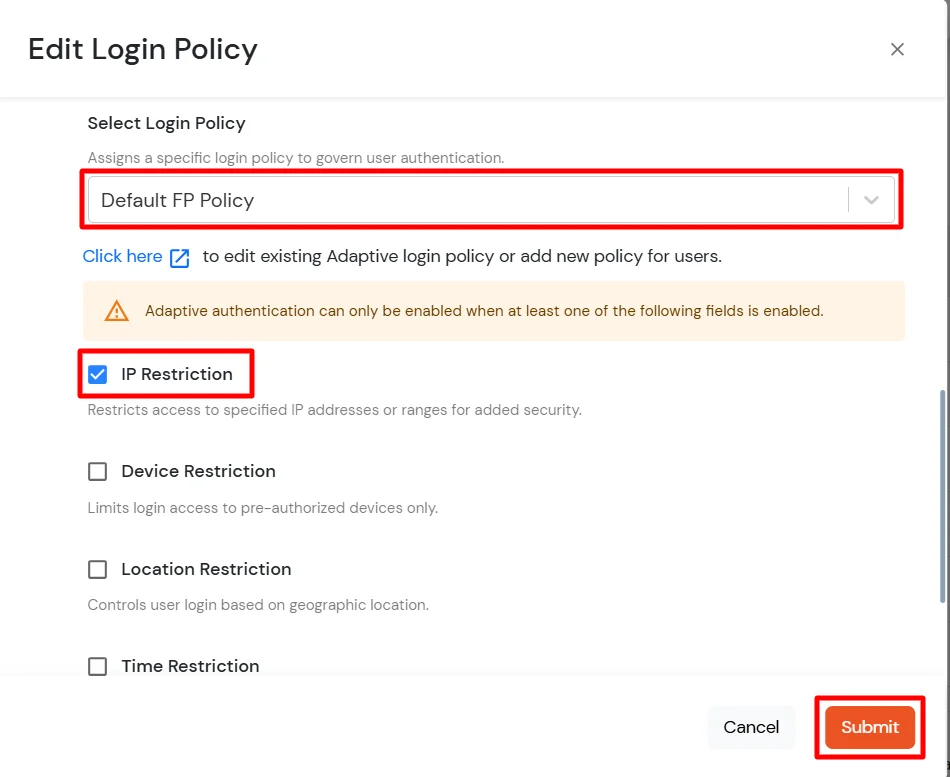950x777 pixels.
Task: Enable Device Restriction
Action: tap(97, 471)
